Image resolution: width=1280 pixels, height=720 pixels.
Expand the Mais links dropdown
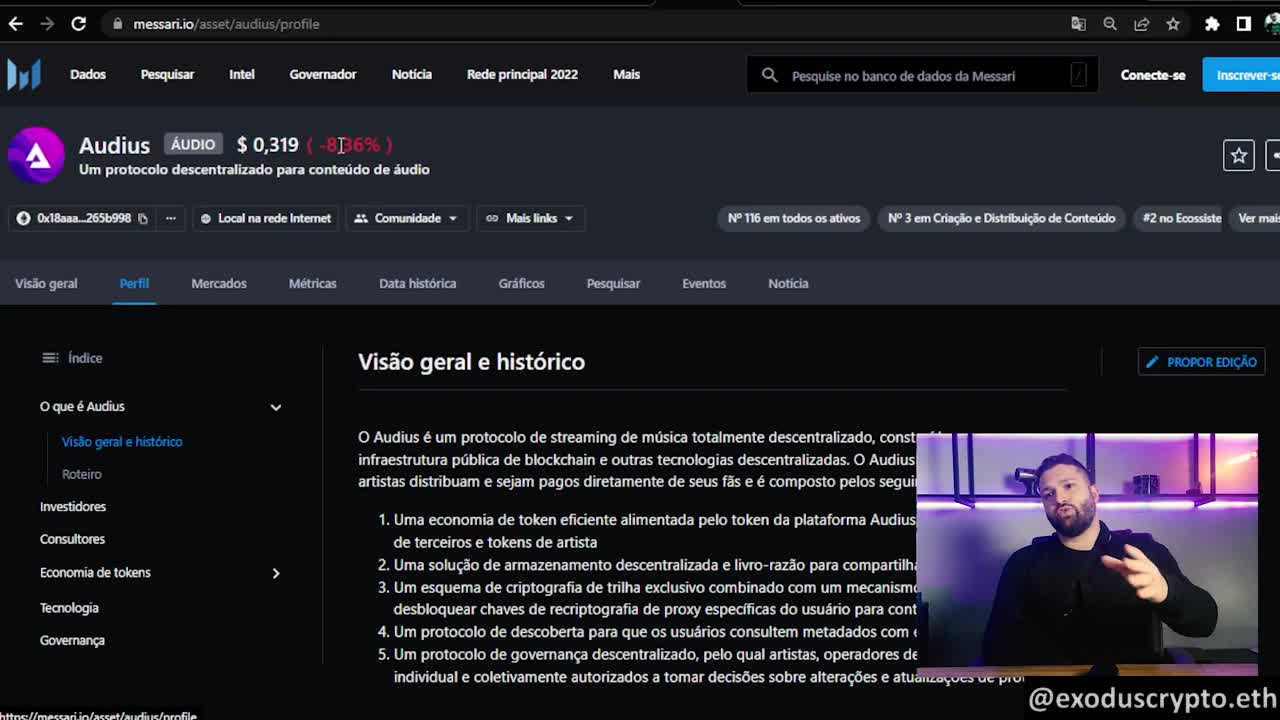530,218
